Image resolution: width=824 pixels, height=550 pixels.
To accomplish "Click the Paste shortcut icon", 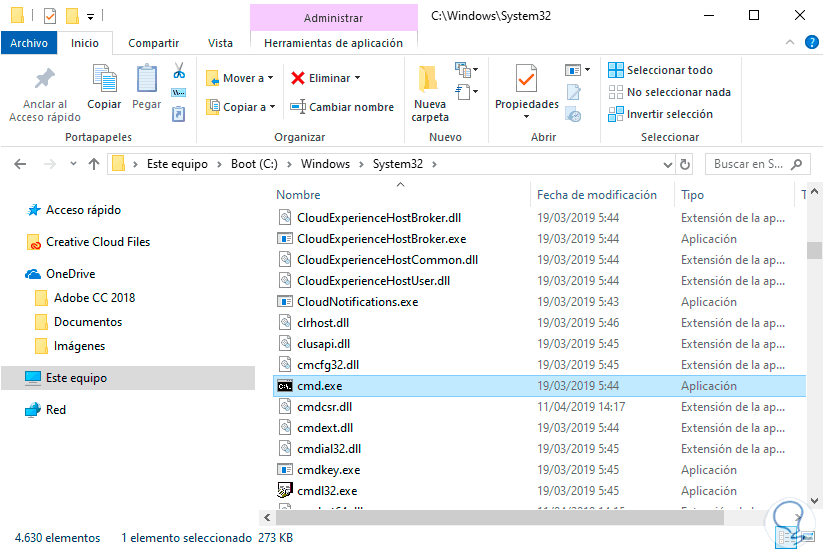I will 179,113.
